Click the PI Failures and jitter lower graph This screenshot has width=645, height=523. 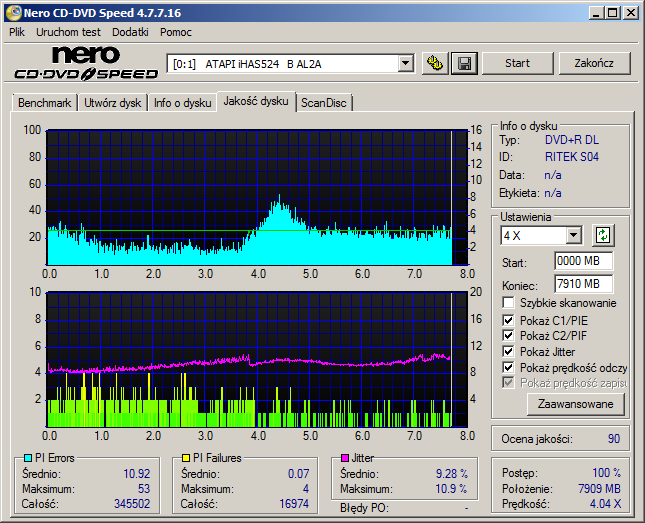point(257,360)
